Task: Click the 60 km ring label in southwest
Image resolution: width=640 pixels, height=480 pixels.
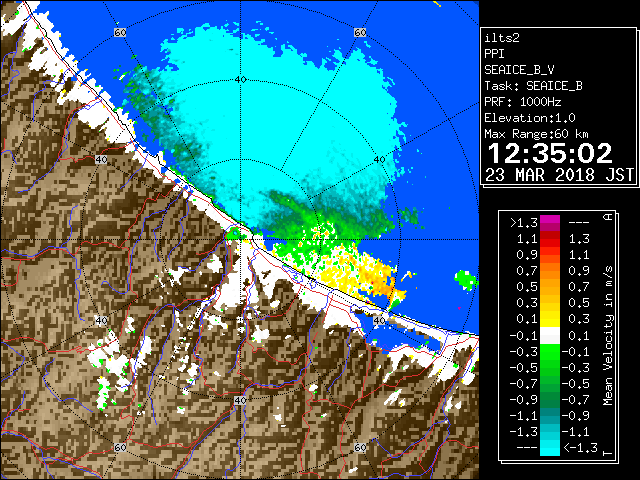Action: [120, 447]
